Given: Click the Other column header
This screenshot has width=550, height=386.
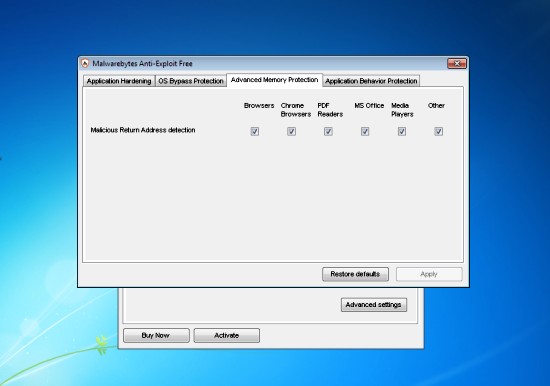Looking at the screenshot, I should 436,106.
